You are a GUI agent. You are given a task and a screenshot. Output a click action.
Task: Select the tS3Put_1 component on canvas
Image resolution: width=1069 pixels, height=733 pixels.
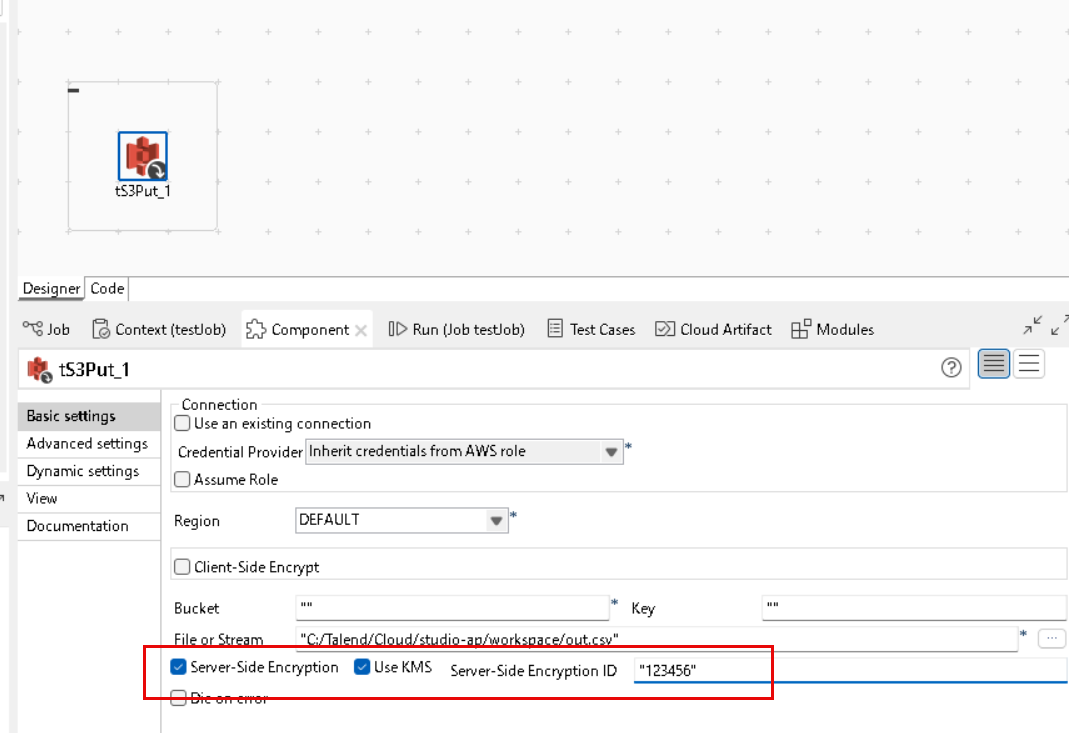click(x=142, y=156)
